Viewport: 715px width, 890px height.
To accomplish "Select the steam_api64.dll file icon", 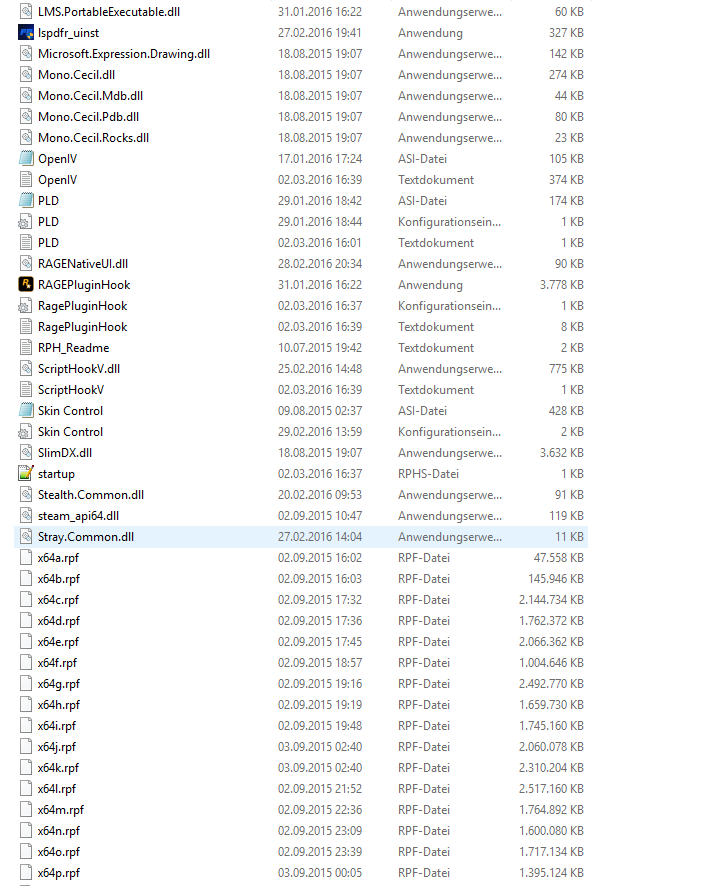I will [x=26, y=516].
